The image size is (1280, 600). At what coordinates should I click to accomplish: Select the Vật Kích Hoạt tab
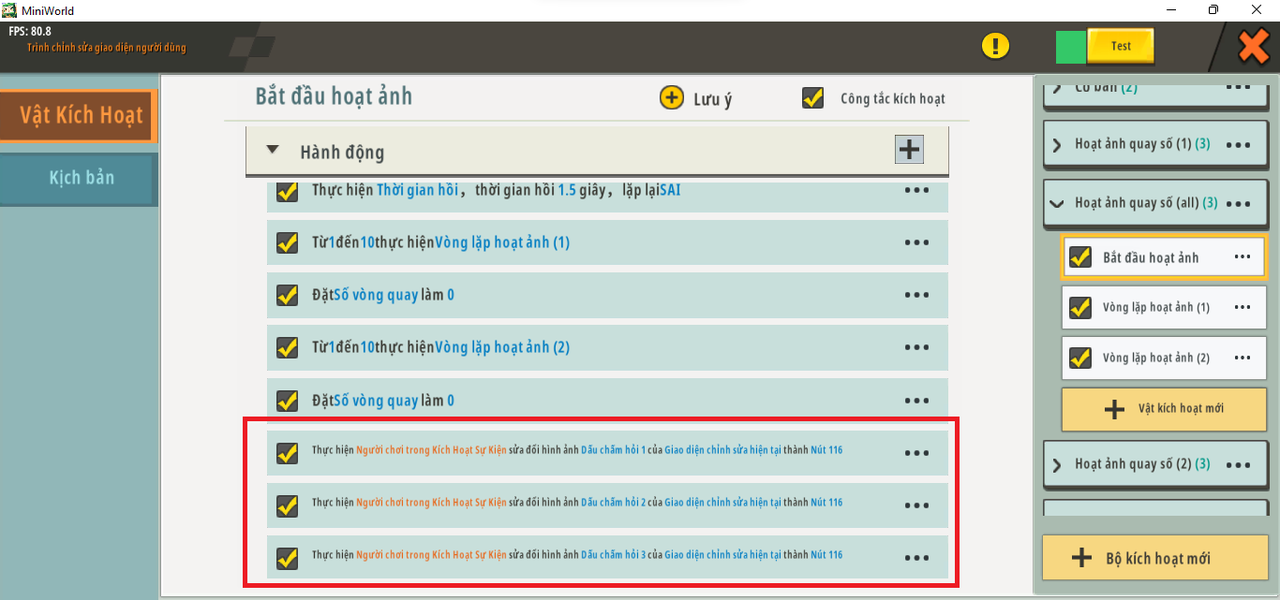click(80, 115)
